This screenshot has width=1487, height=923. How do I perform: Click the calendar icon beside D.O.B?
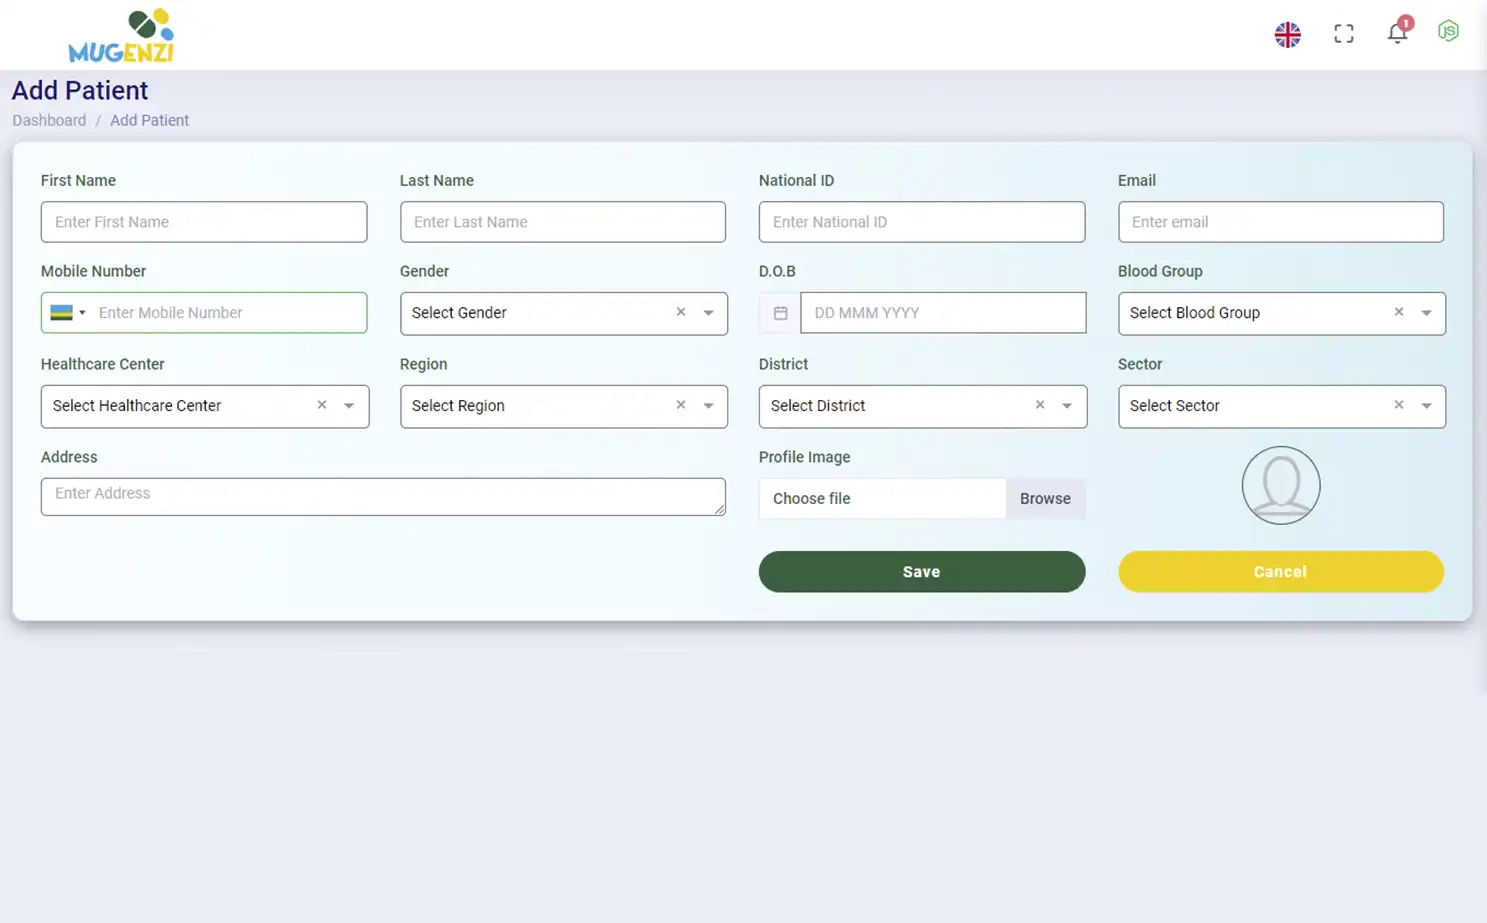coord(780,313)
